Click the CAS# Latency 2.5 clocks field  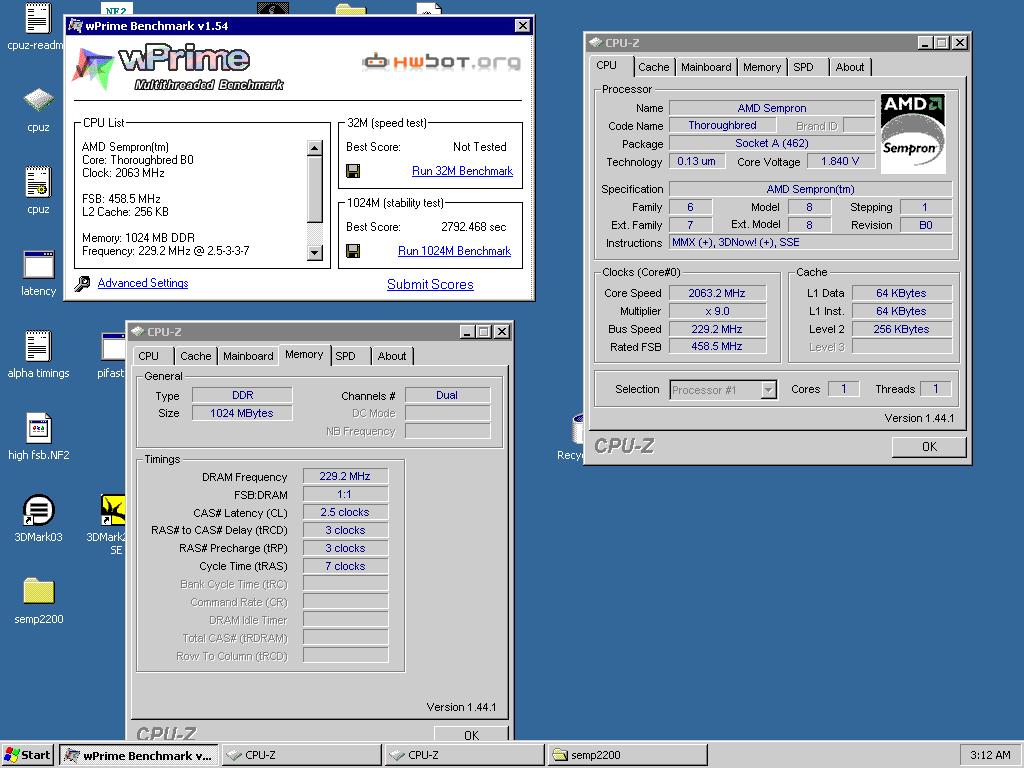tap(345, 513)
